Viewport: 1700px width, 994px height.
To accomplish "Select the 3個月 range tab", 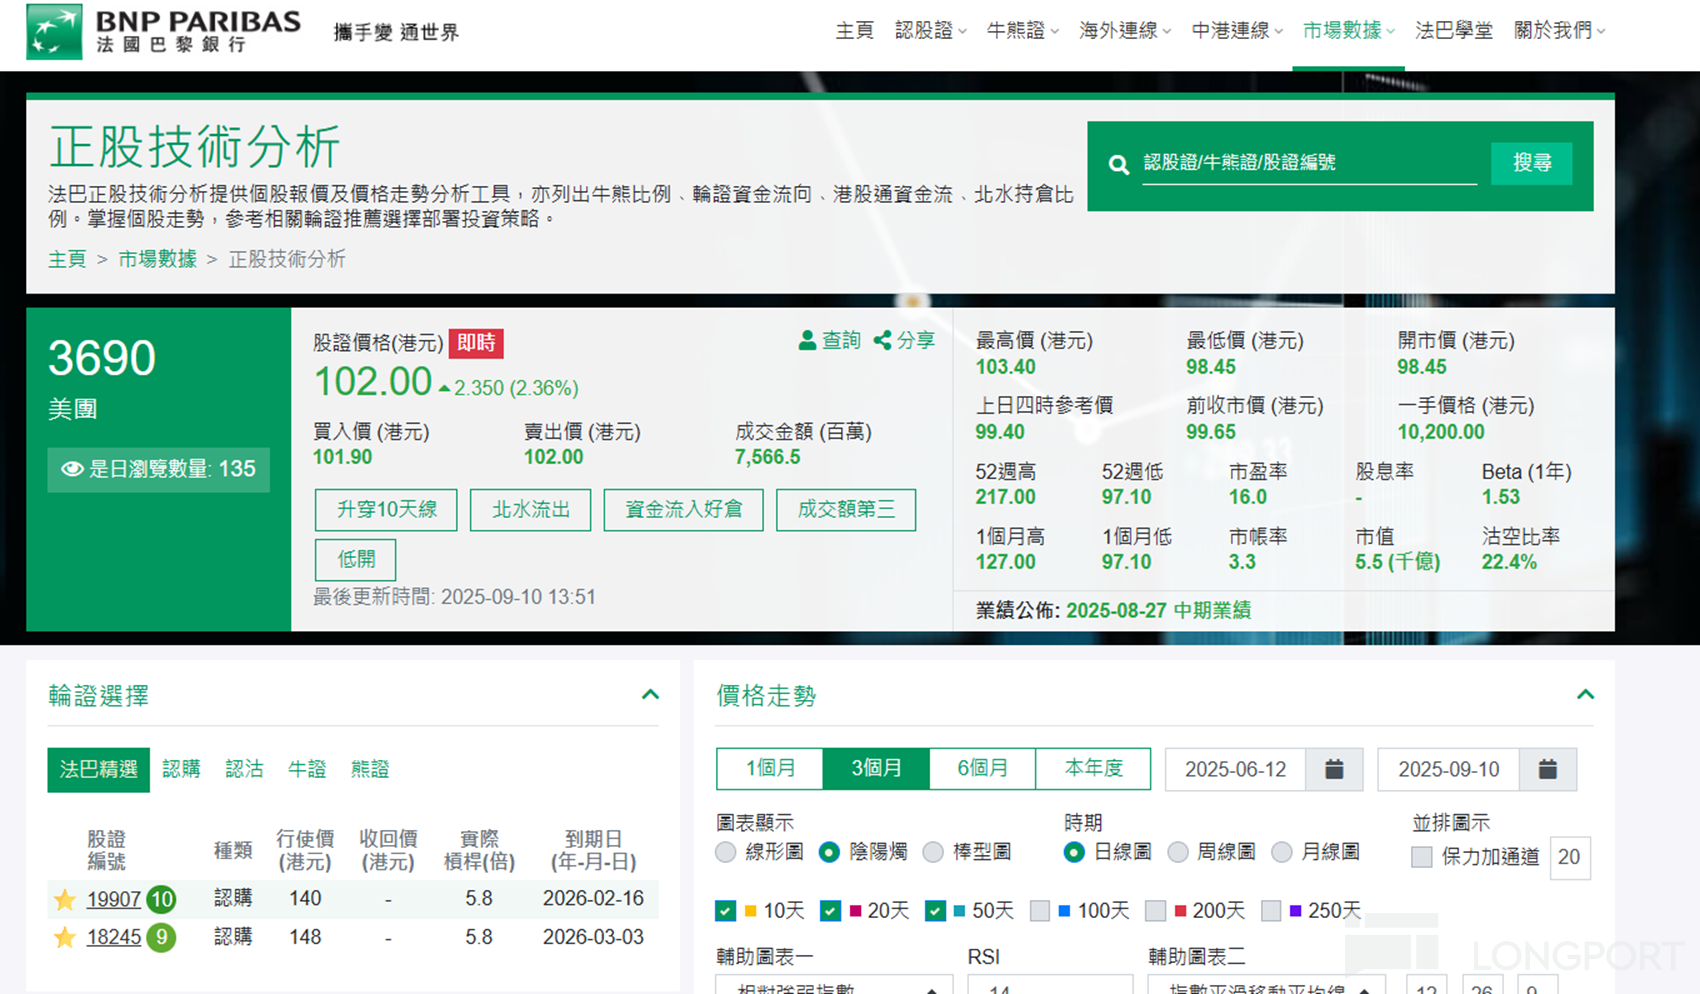I will [876, 769].
